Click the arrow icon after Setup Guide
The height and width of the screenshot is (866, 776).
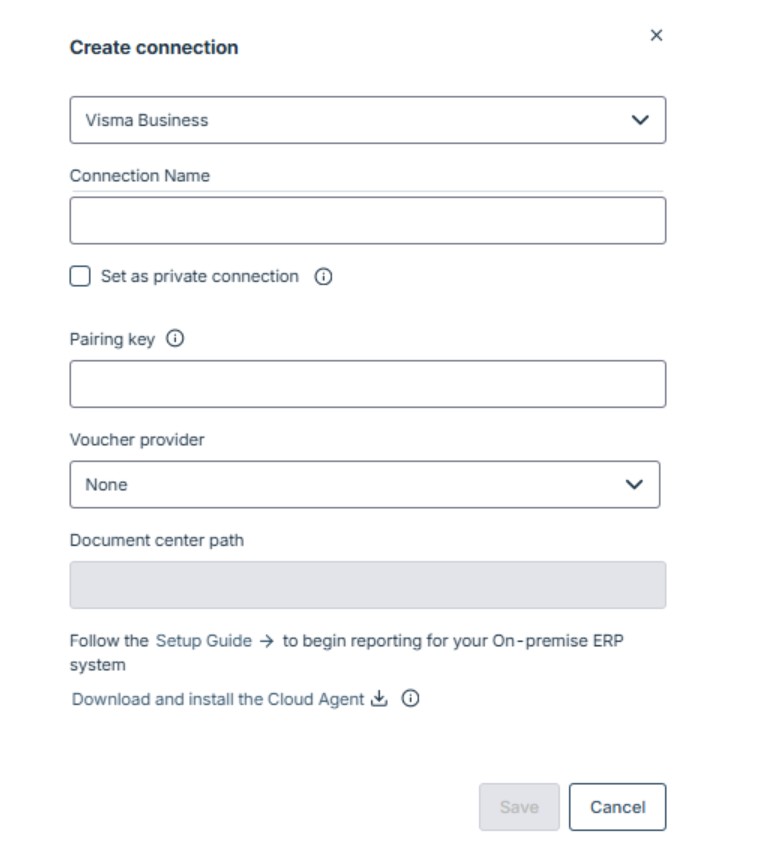266,642
